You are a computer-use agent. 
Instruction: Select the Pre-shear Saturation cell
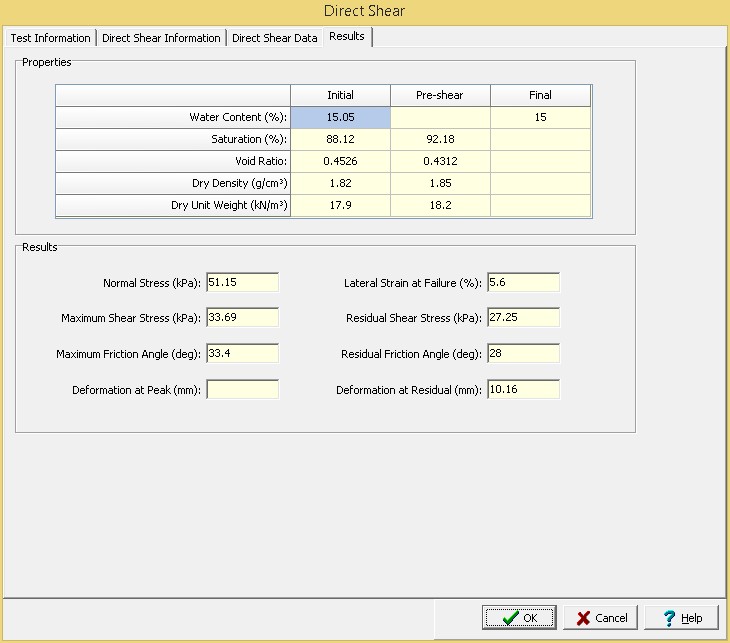pyautogui.click(x=440, y=139)
